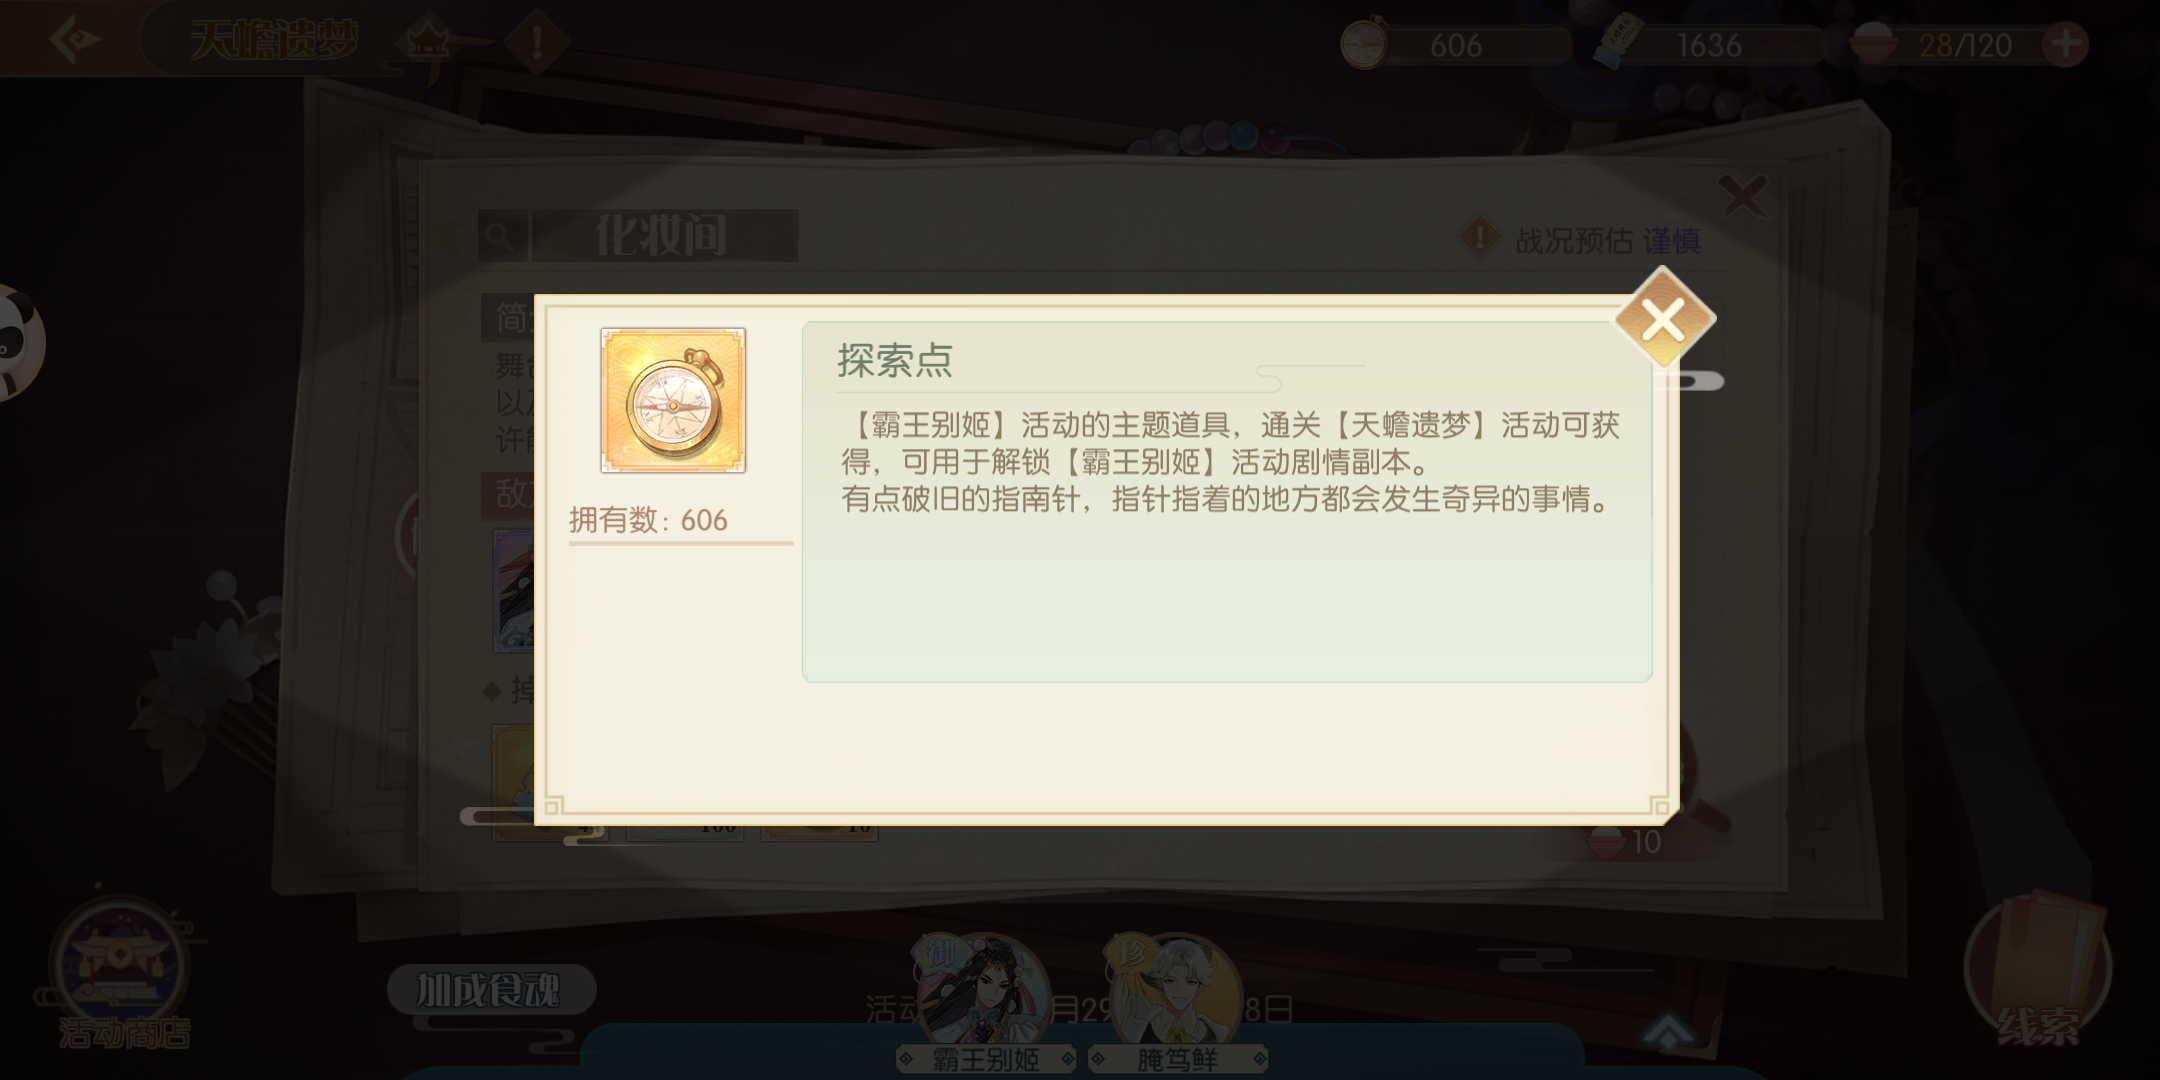Tap the magnifier icon next to 化妆间
The height and width of the screenshot is (1080, 2160).
(x=499, y=237)
